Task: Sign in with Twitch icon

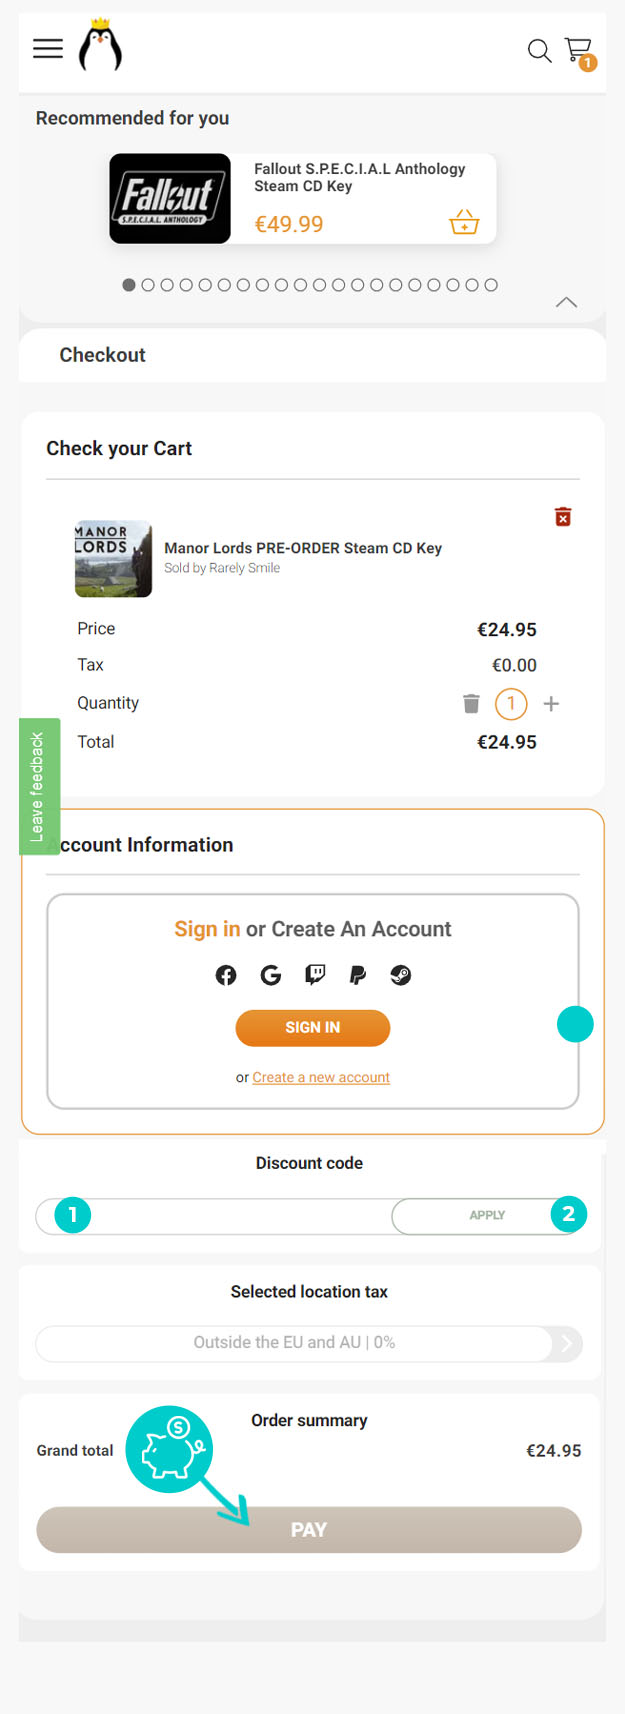Action: (315, 975)
